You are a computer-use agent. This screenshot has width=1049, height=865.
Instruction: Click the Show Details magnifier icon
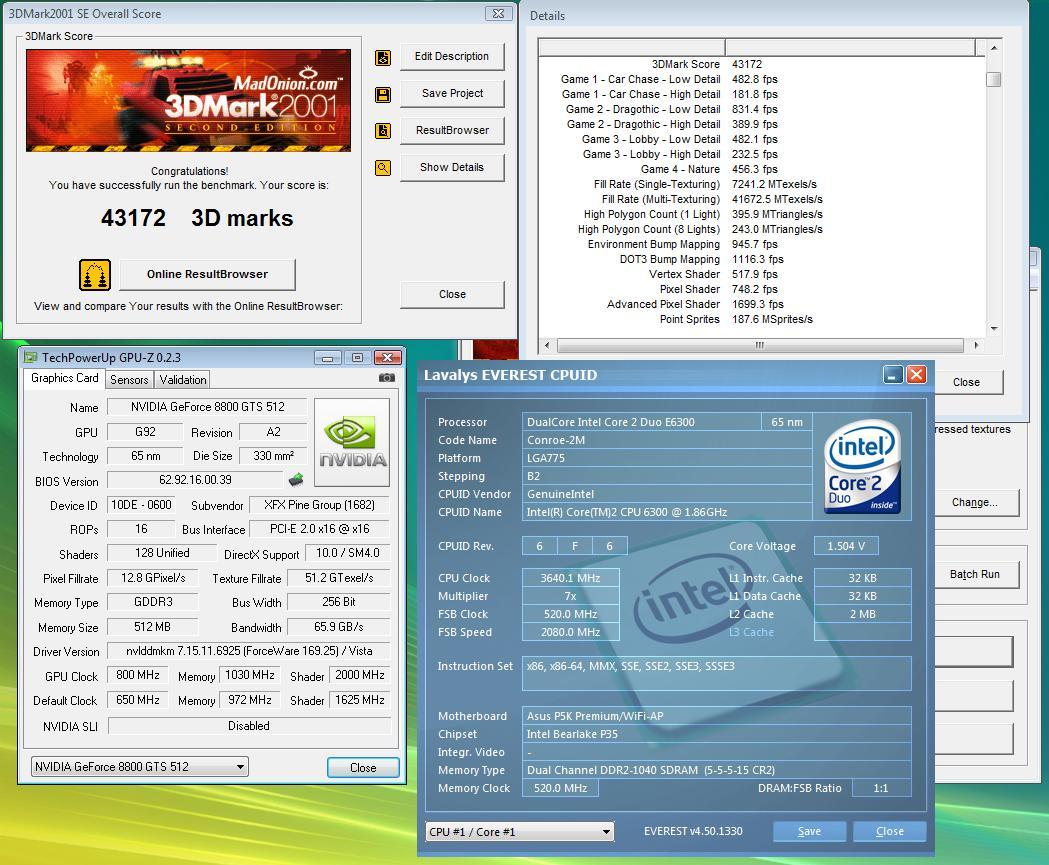point(383,168)
